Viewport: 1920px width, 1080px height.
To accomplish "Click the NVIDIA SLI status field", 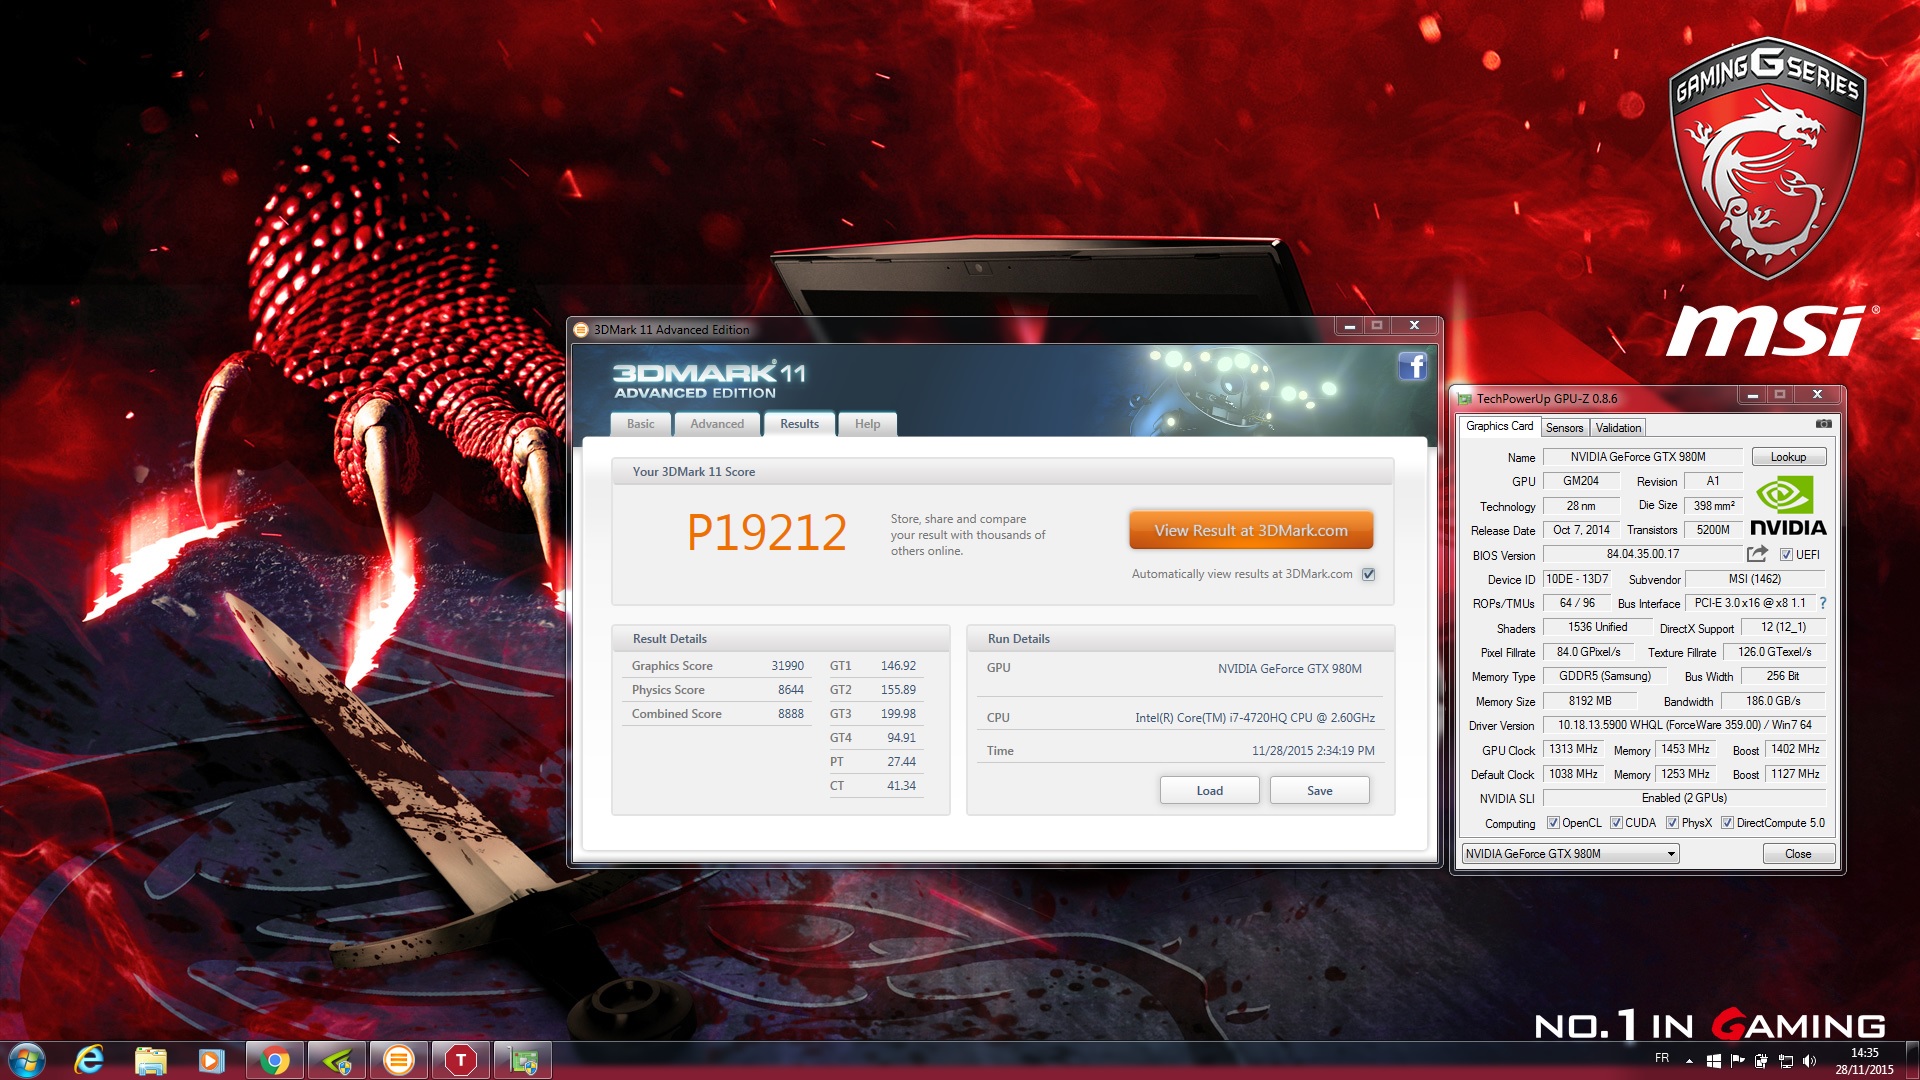I will point(1685,798).
